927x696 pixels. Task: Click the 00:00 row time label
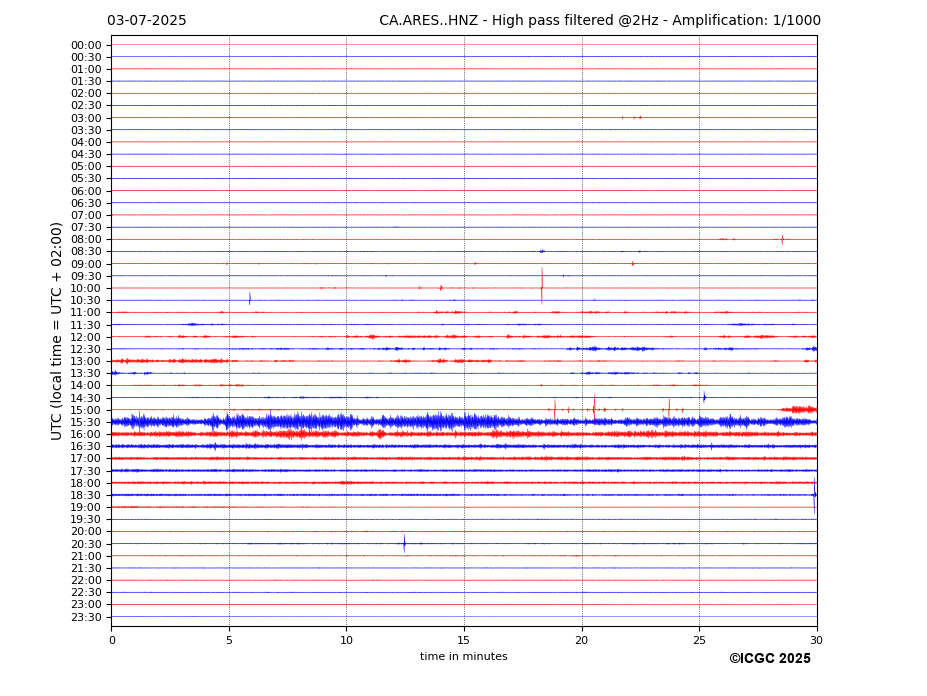click(86, 46)
